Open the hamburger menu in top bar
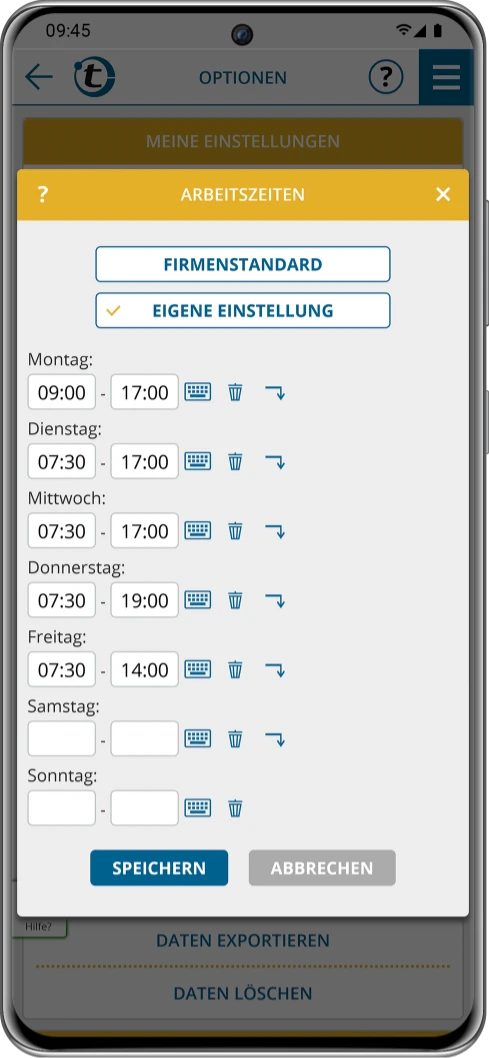 (x=446, y=77)
